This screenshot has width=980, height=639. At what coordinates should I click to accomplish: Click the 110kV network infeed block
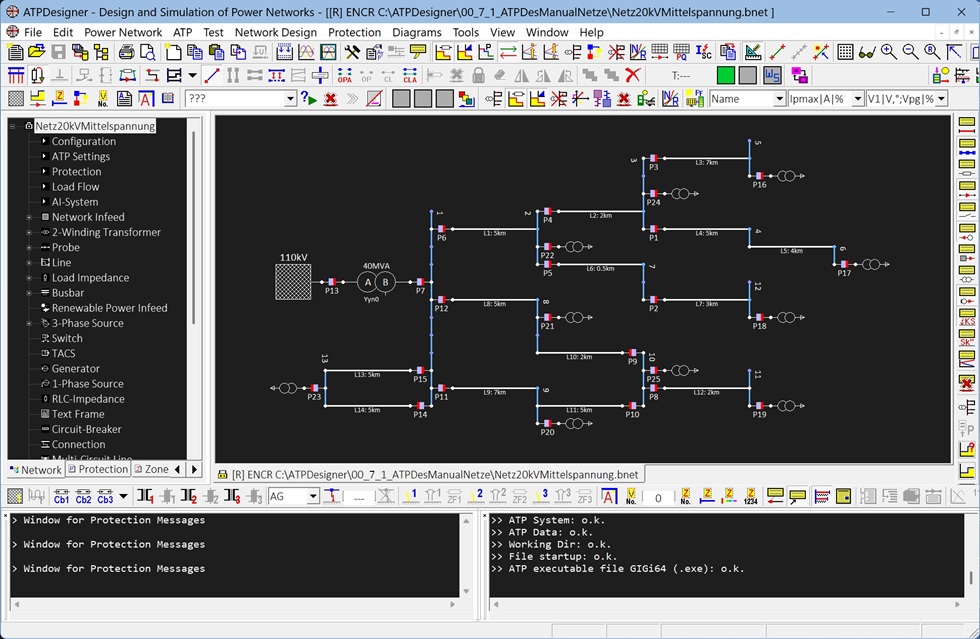293,281
